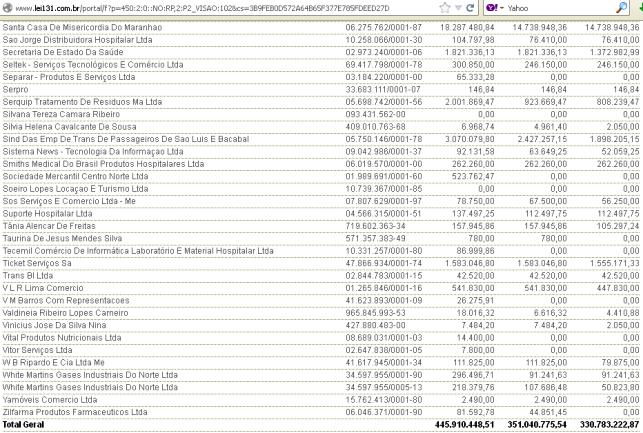The width and height of the screenshot is (643, 433).
Task: Click Suporte Hospitalar Ltda
Action: tap(47, 214)
